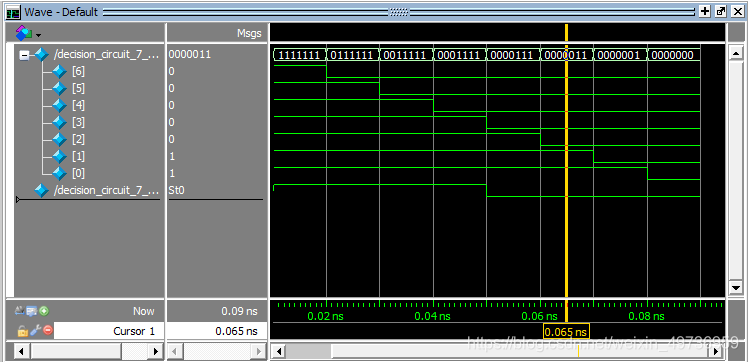
Task: Select signal bit [4]
Action: coord(78,105)
